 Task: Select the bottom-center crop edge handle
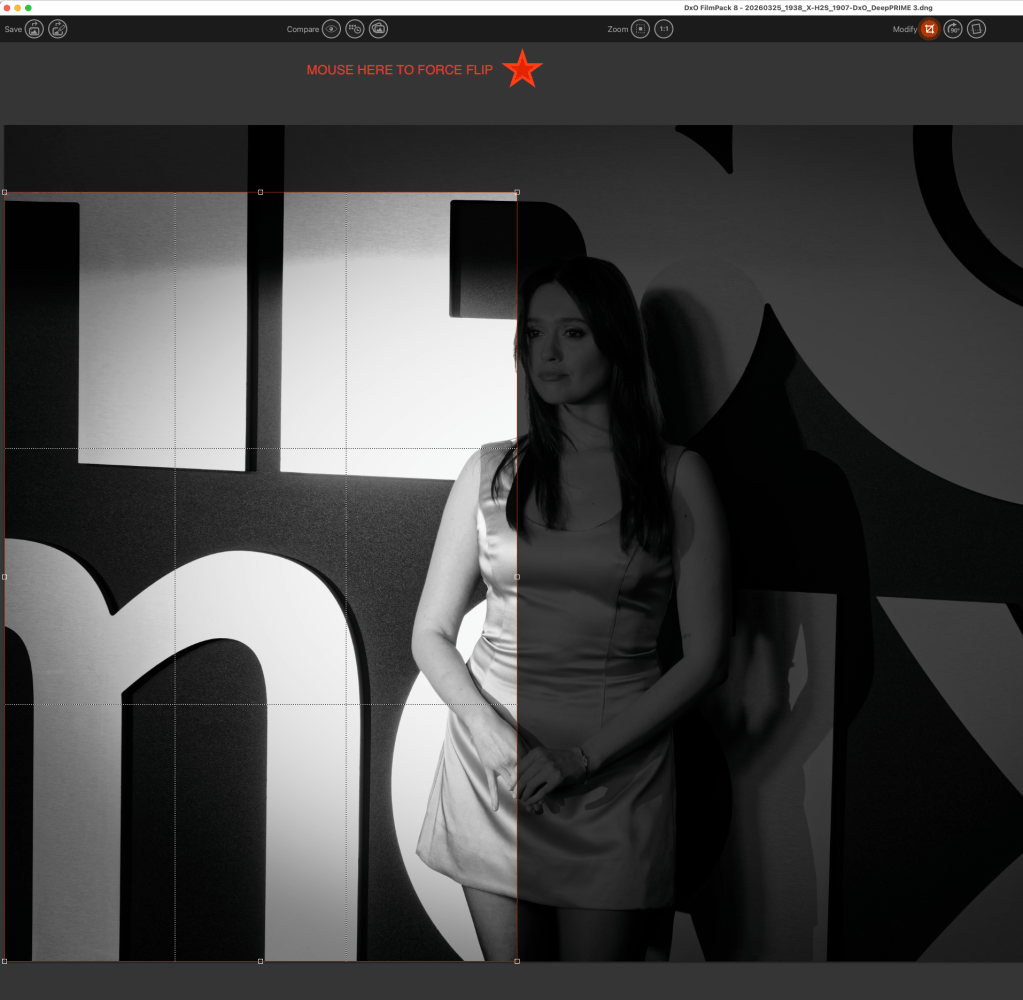coord(261,961)
